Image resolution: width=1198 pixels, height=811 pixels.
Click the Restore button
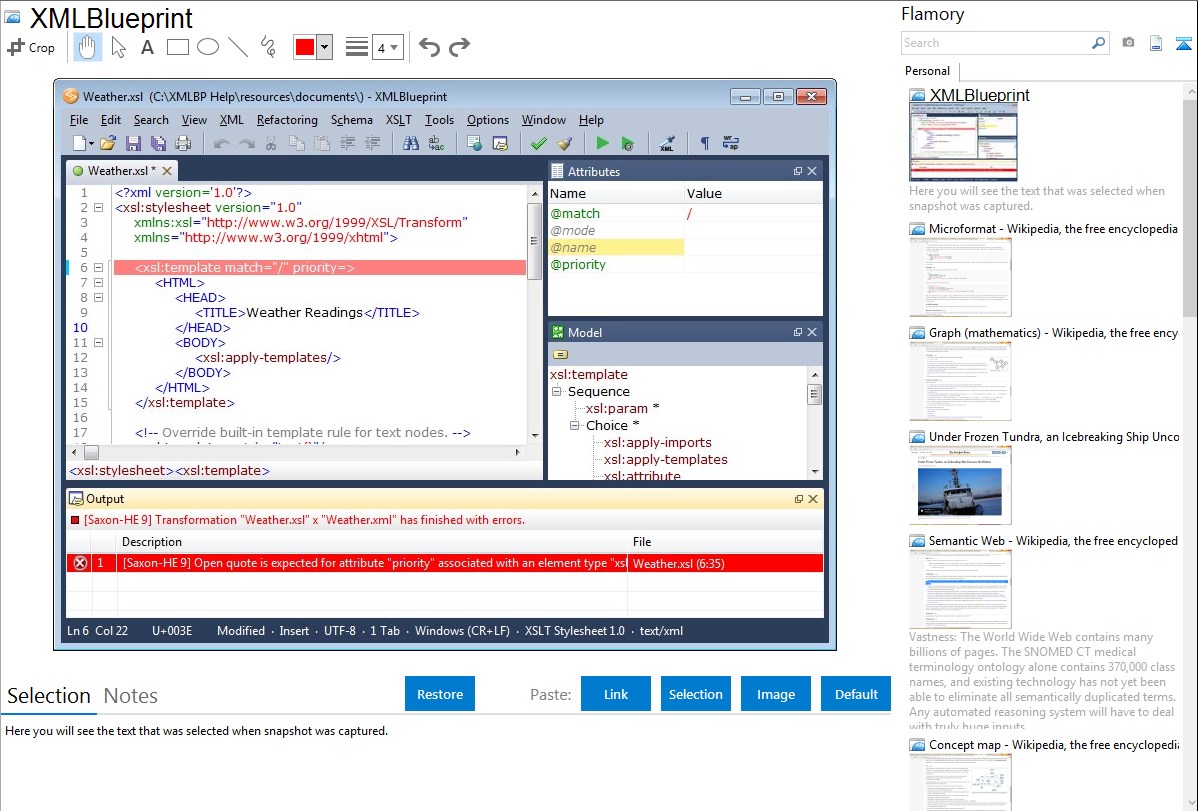coord(440,694)
